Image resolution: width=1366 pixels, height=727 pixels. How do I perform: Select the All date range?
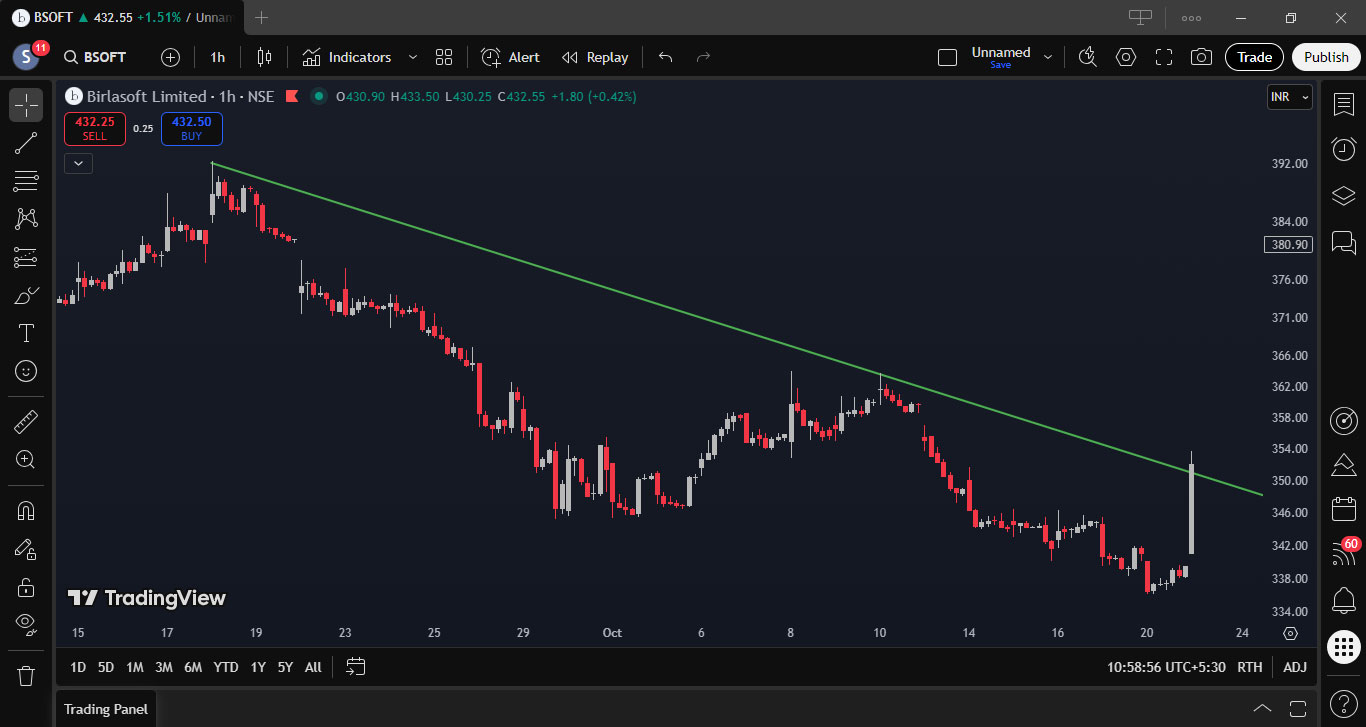pos(313,667)
